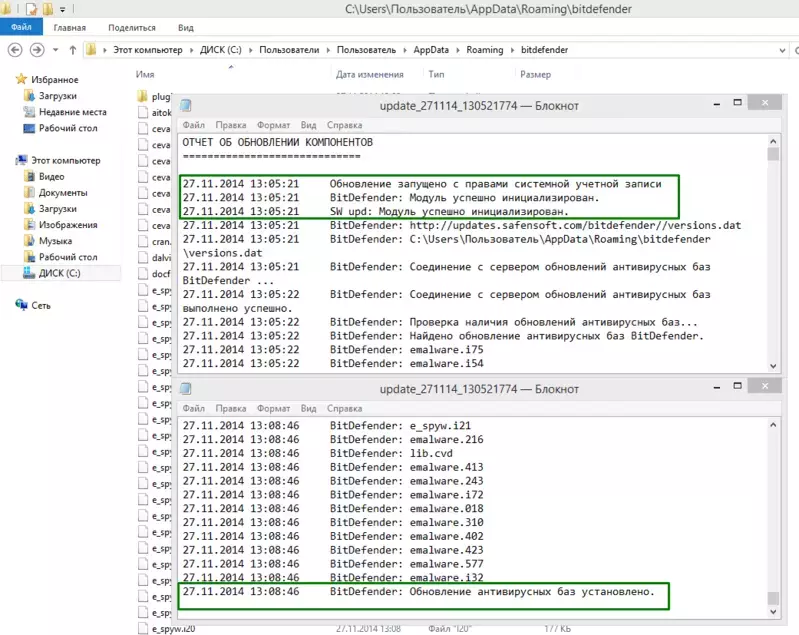Viewport: 799px width, 635px height.
Task: Open Документы folder in sidebar
Action: pyautogui.click(x=63, y=193)
